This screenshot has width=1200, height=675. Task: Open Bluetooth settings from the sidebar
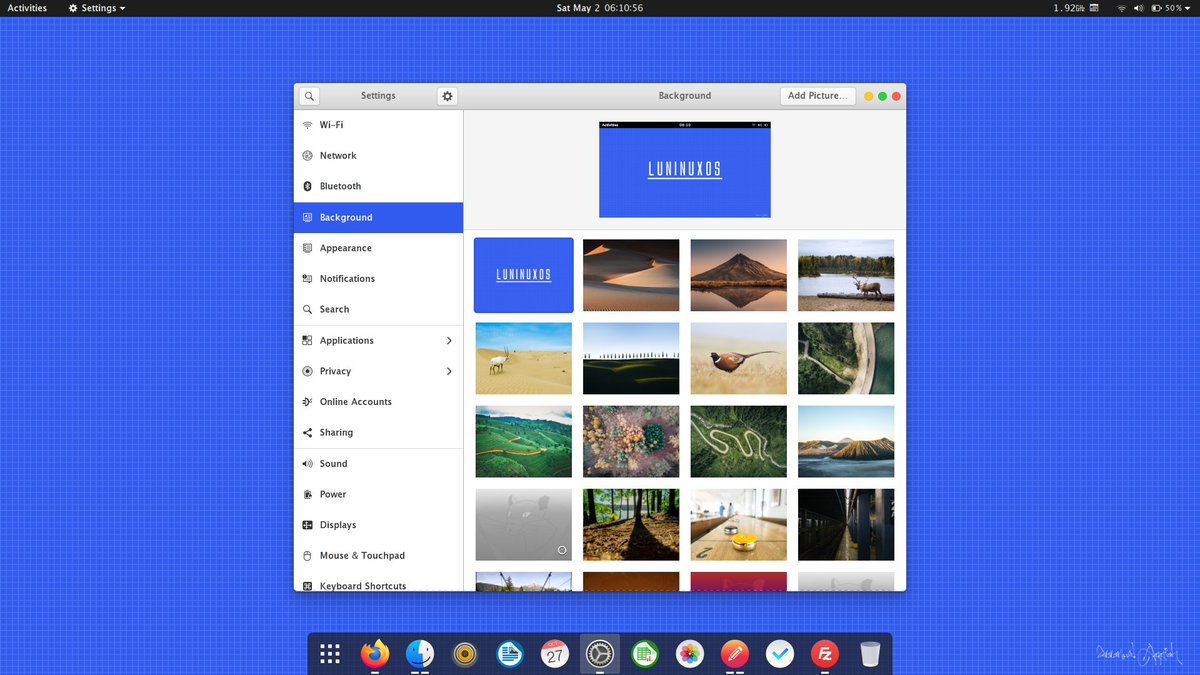[340, 186]
